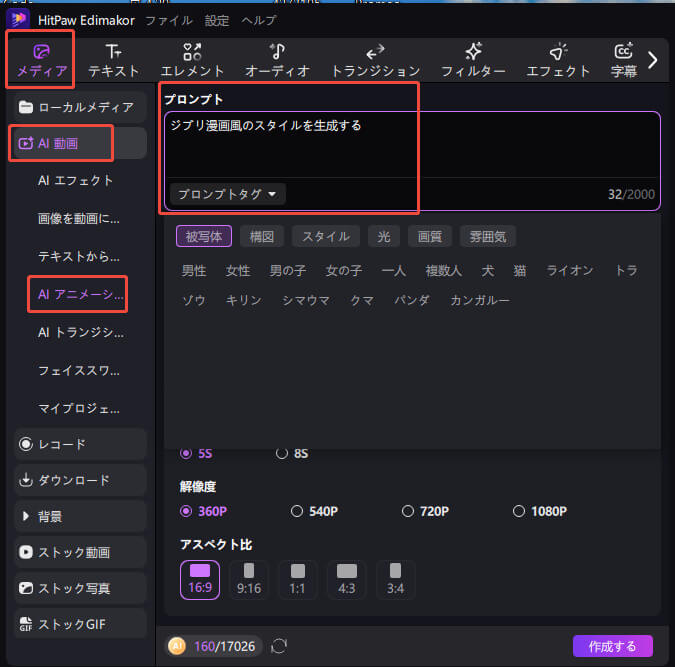Click into the プロンプト text field
The image size is (675, 667).
click(410, 145)
